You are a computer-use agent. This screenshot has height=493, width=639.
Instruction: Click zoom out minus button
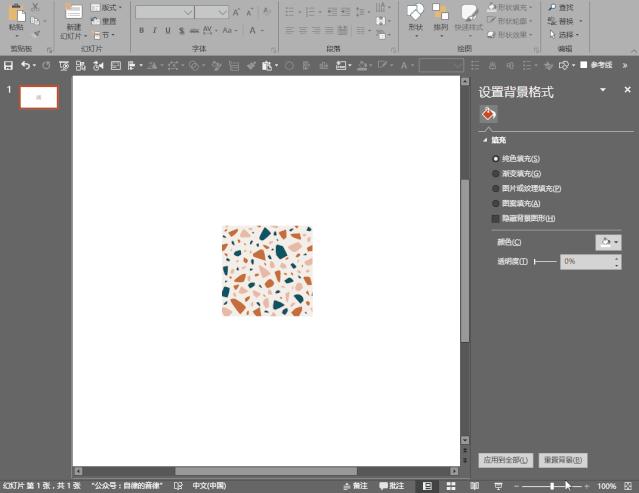516,486
